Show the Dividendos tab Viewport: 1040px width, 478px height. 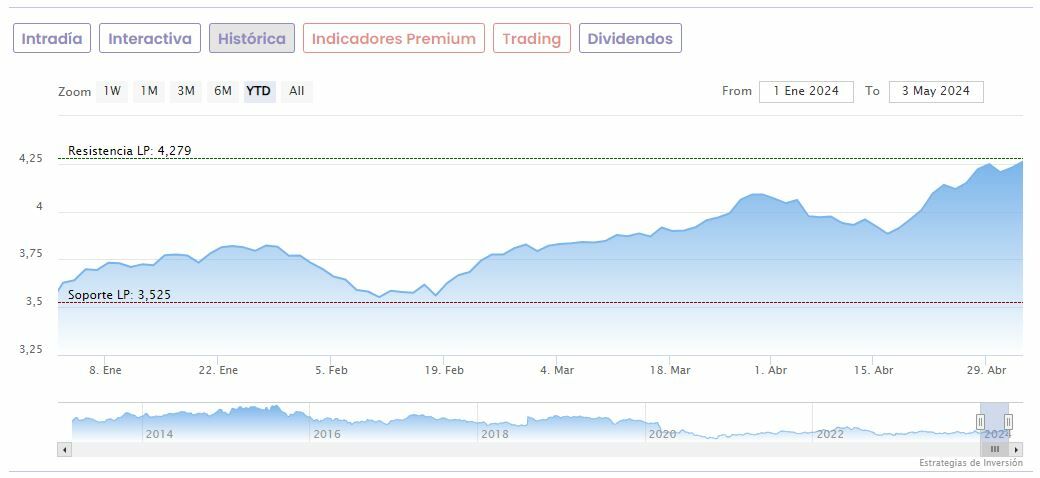[630, 39]
